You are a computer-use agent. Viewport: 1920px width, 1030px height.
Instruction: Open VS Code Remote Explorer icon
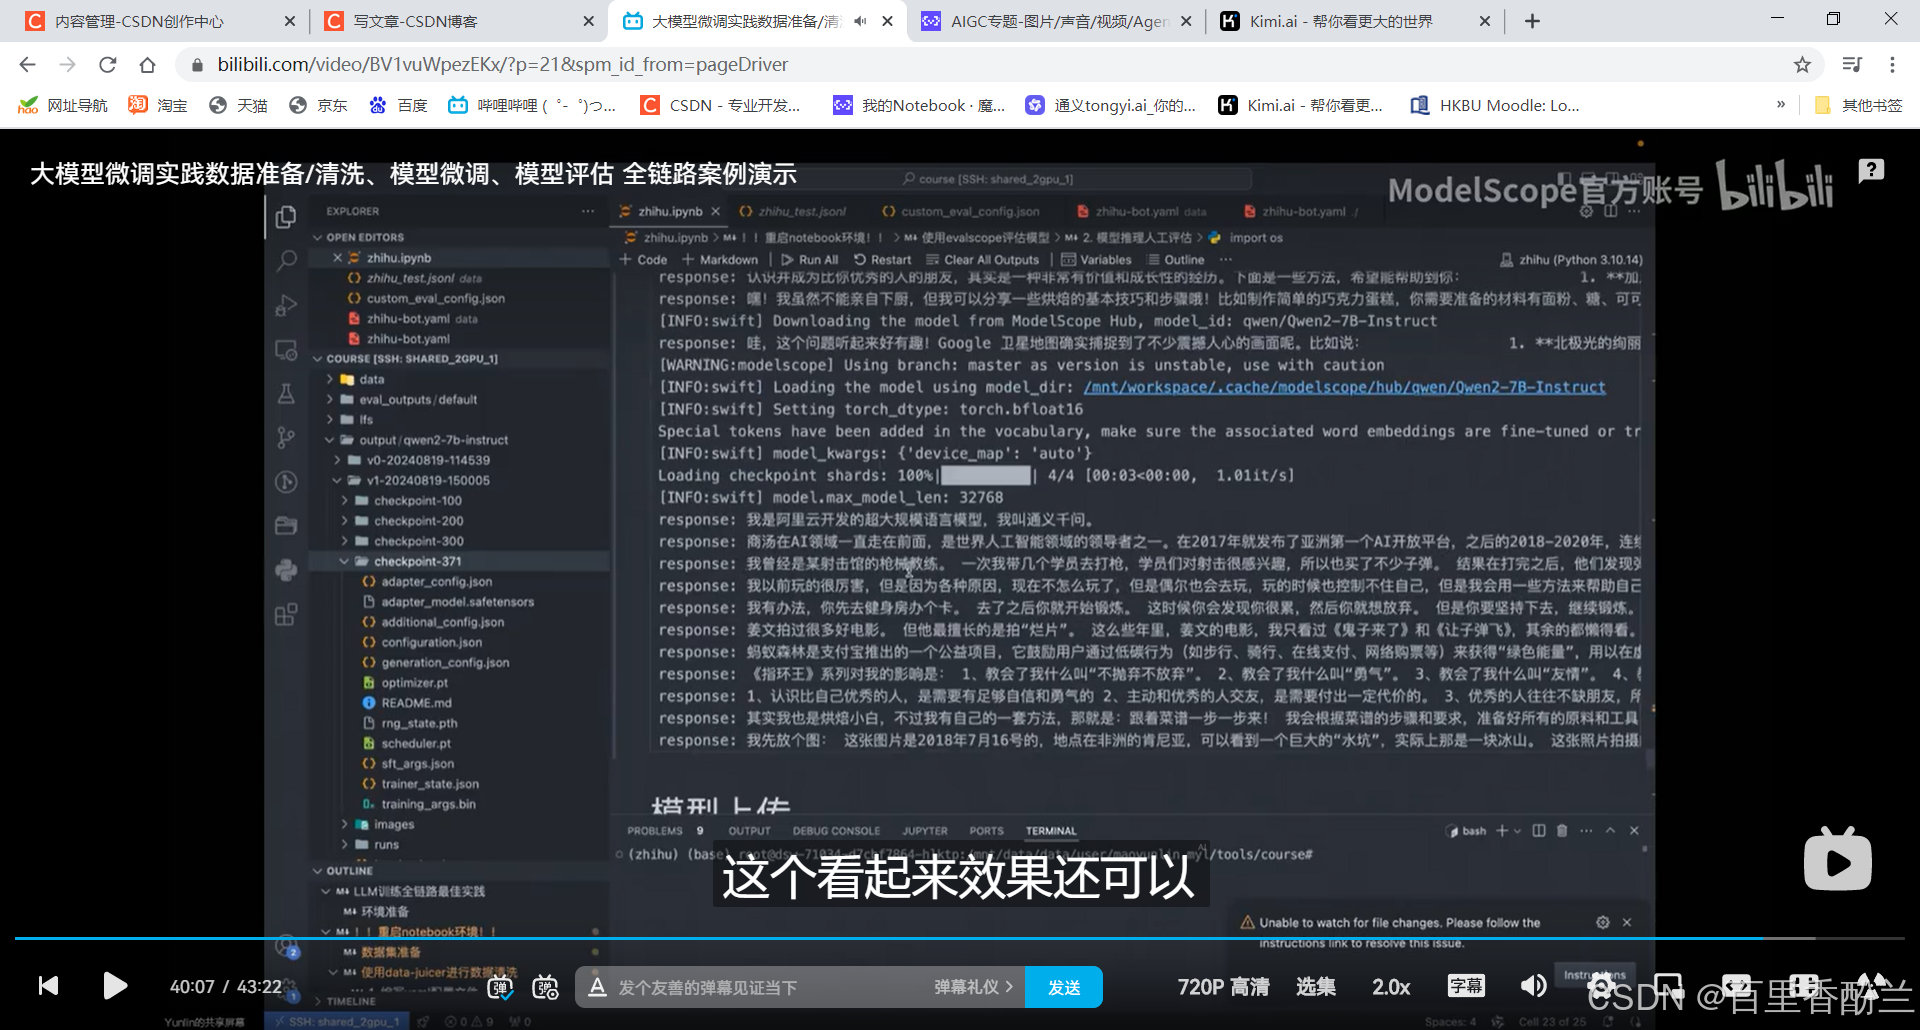tap(286, 350)
